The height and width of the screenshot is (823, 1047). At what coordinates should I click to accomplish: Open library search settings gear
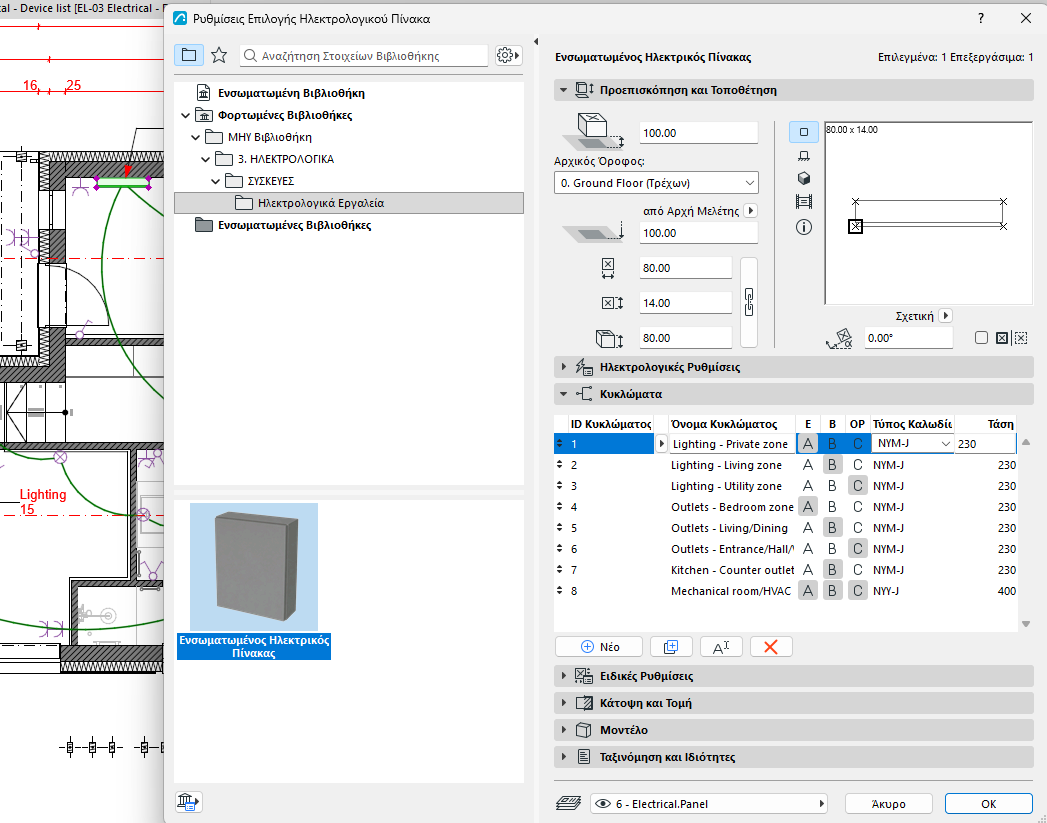pos(507,55)
